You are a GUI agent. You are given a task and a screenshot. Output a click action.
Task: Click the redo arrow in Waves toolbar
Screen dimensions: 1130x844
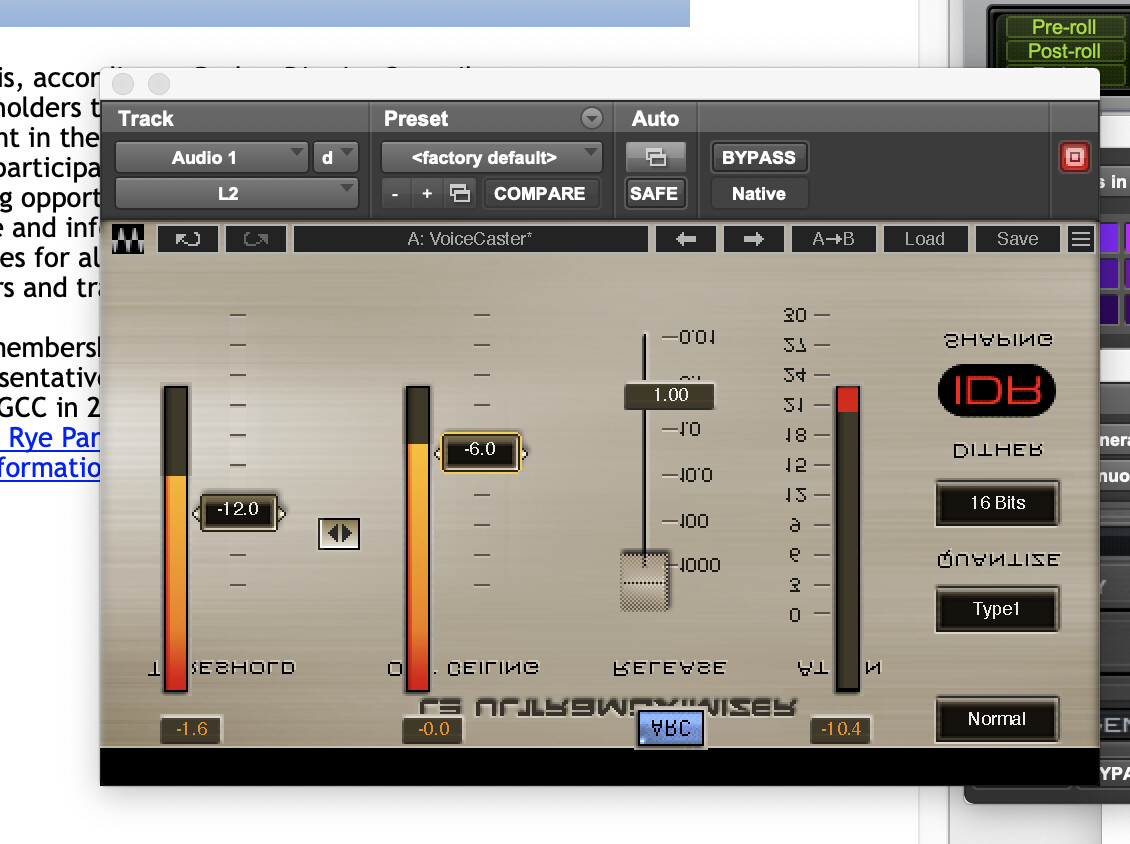coord(256,239)
